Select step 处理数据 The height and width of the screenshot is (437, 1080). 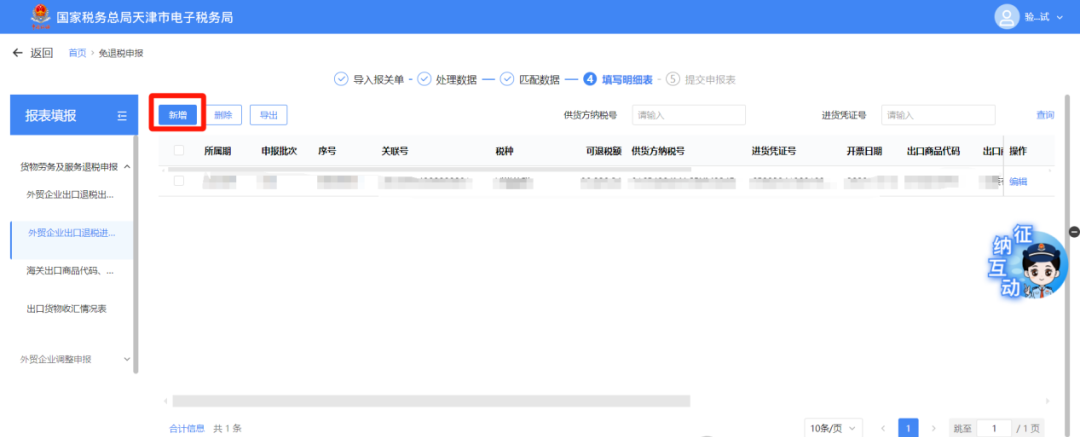(447, 79)
